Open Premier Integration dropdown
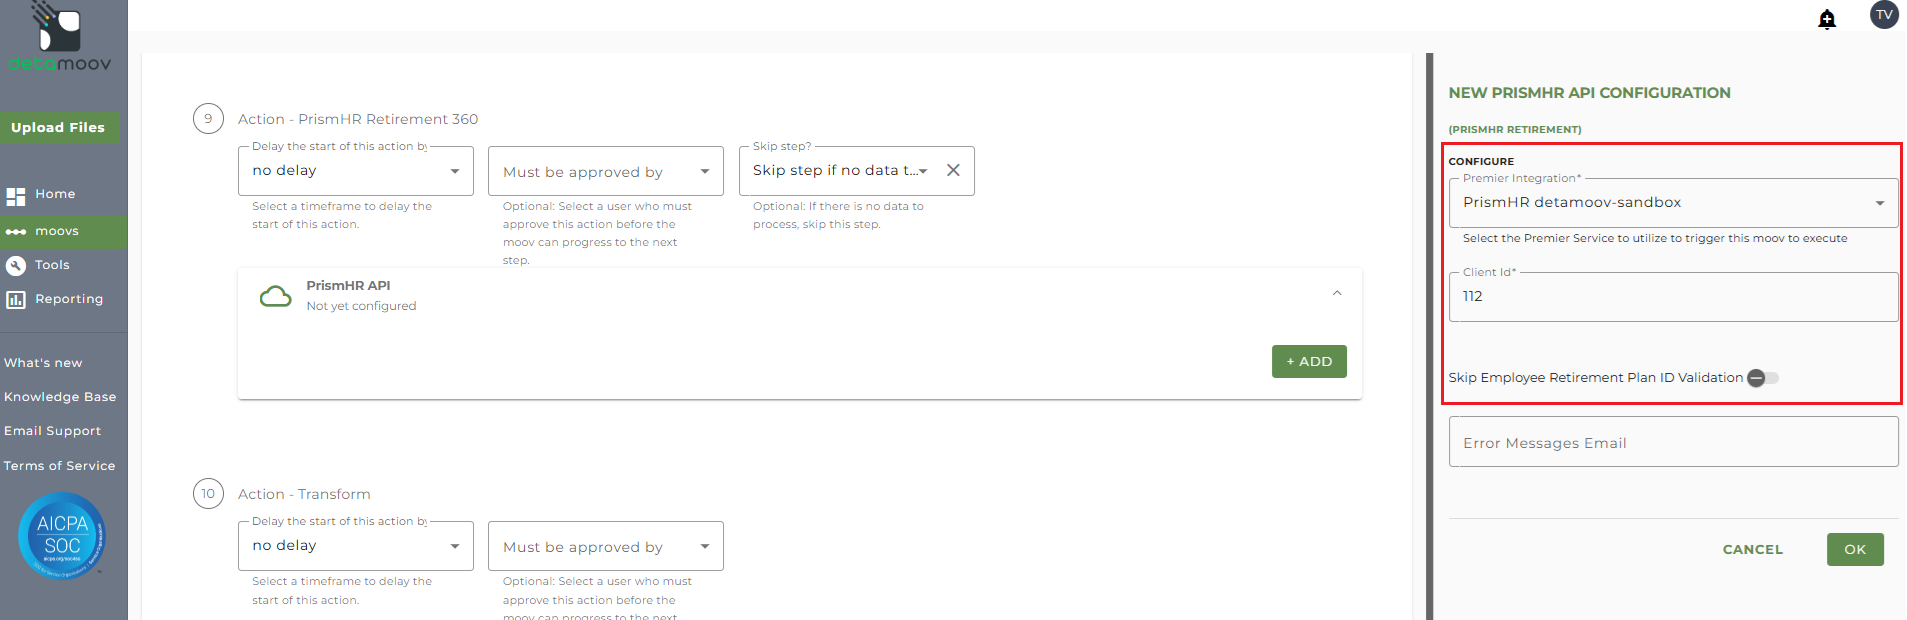This screenshot has height=620, width=1907. click(1673, 203)
